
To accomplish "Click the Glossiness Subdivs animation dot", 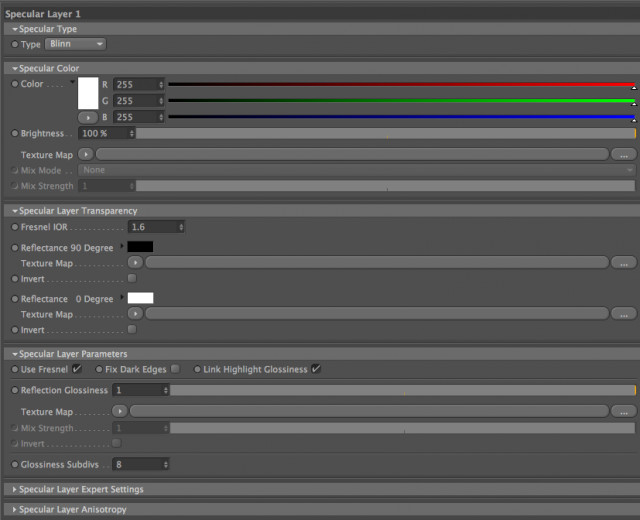I will tap(15, 464).
